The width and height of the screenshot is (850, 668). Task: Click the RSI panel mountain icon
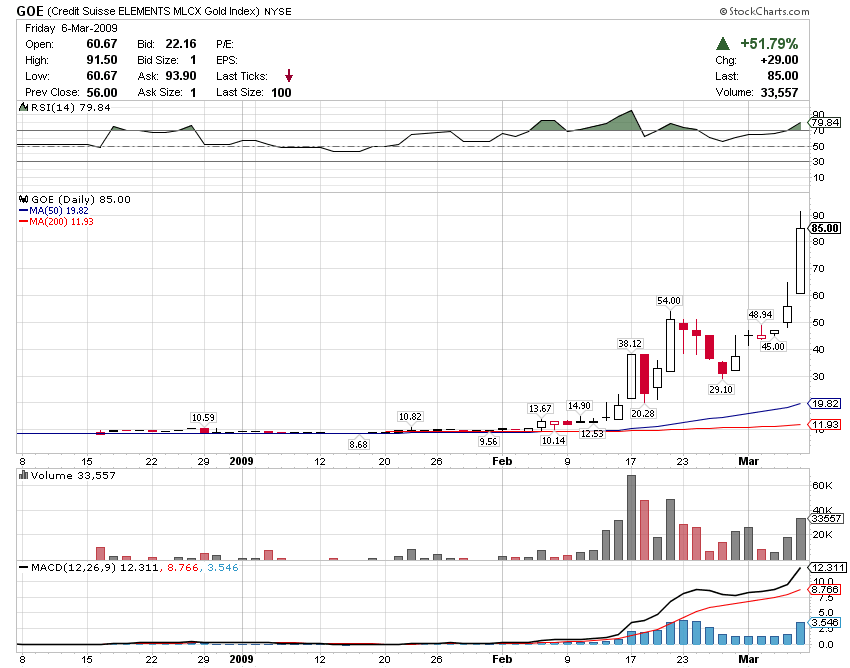[x=23, y=107]
